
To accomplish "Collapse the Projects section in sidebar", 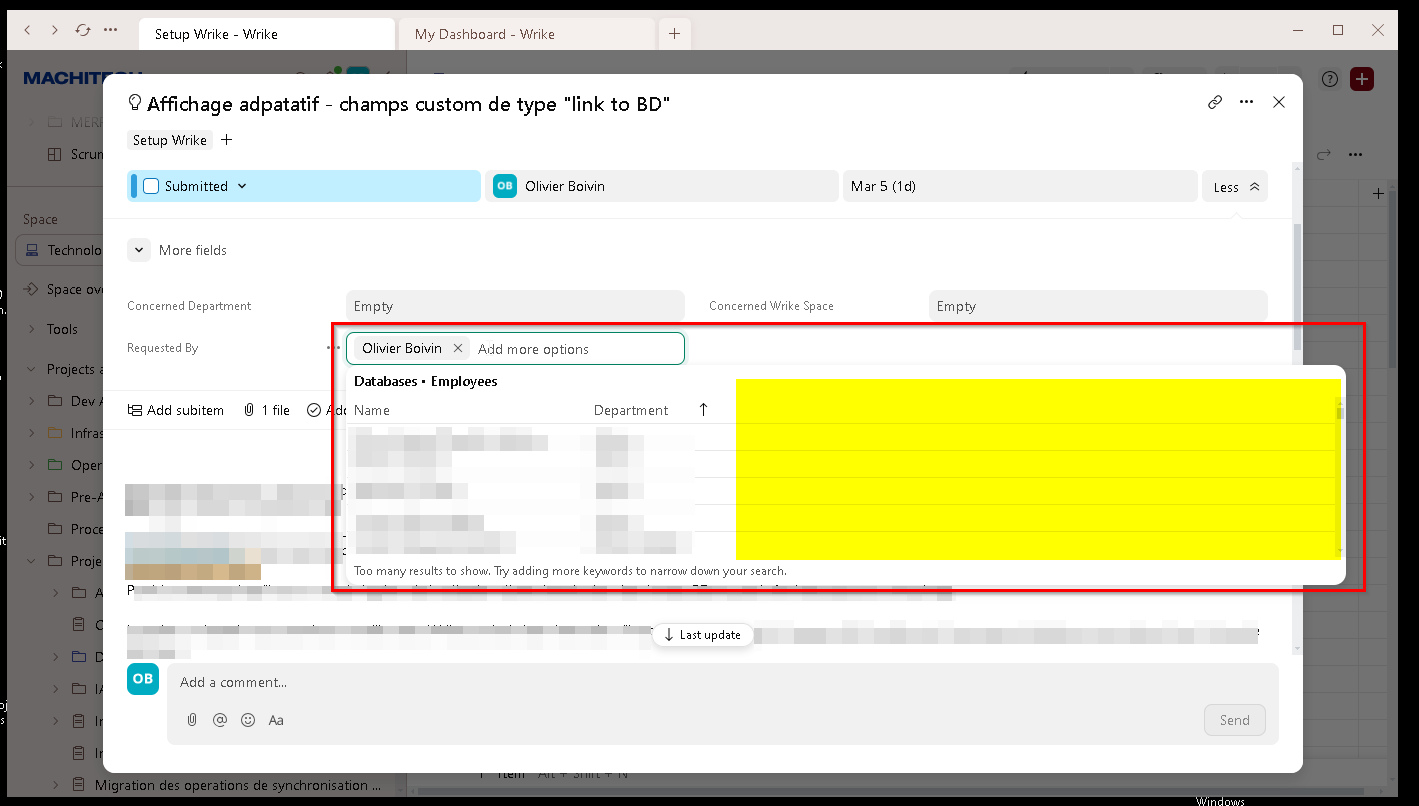I will click(x=31, y=369).
